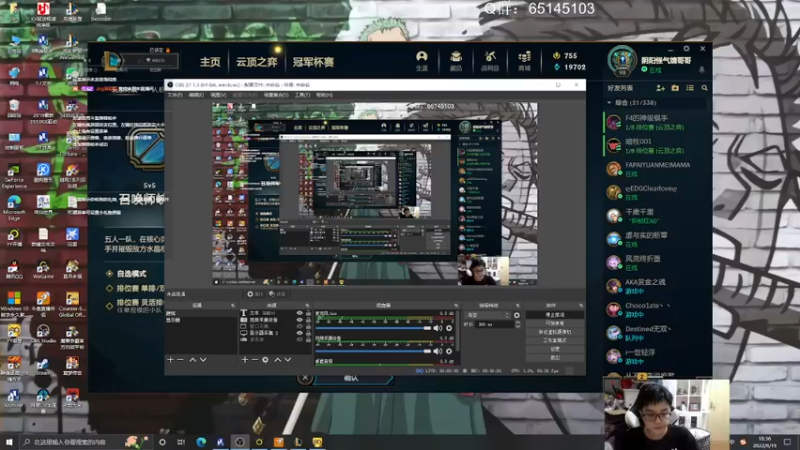Viewport: 800px width, 450px height.
Task: Mute the first mixer audio channel
Action: click(438, 328)
